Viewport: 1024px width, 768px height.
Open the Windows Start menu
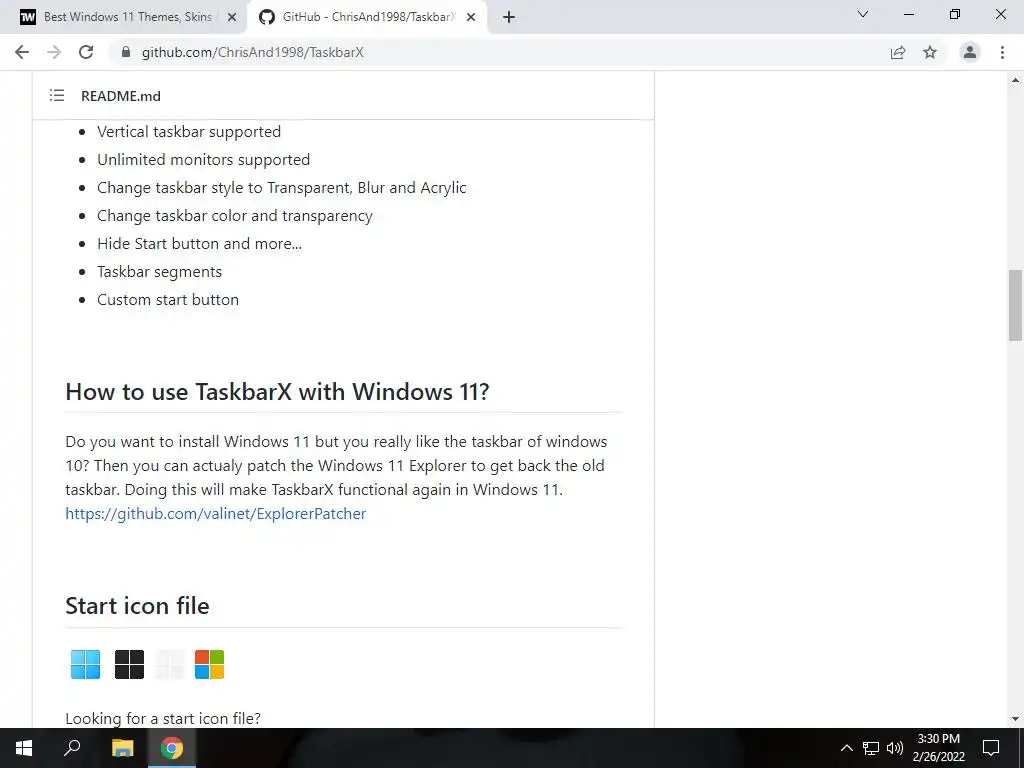coord(24,748)
